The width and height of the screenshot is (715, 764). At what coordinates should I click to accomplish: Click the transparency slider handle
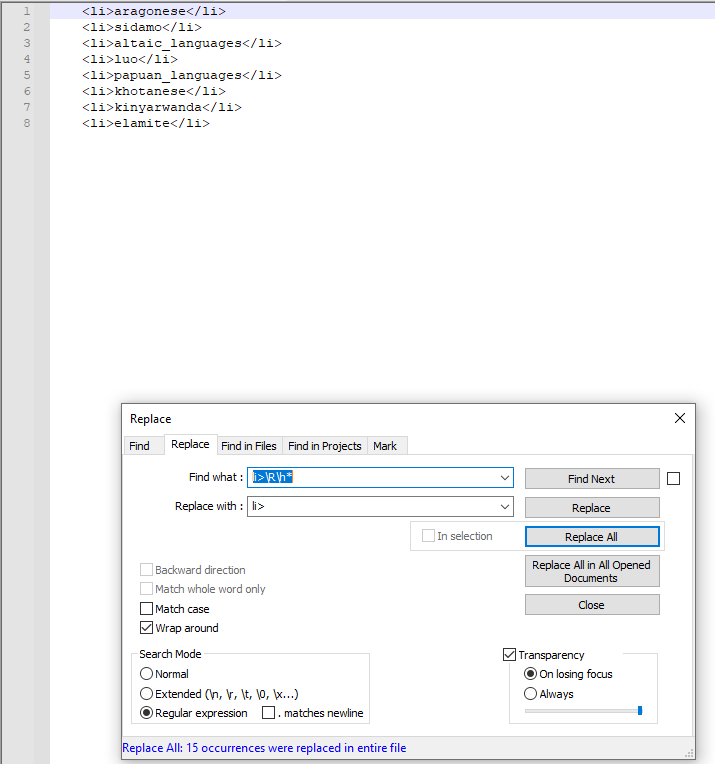[640, 711]
